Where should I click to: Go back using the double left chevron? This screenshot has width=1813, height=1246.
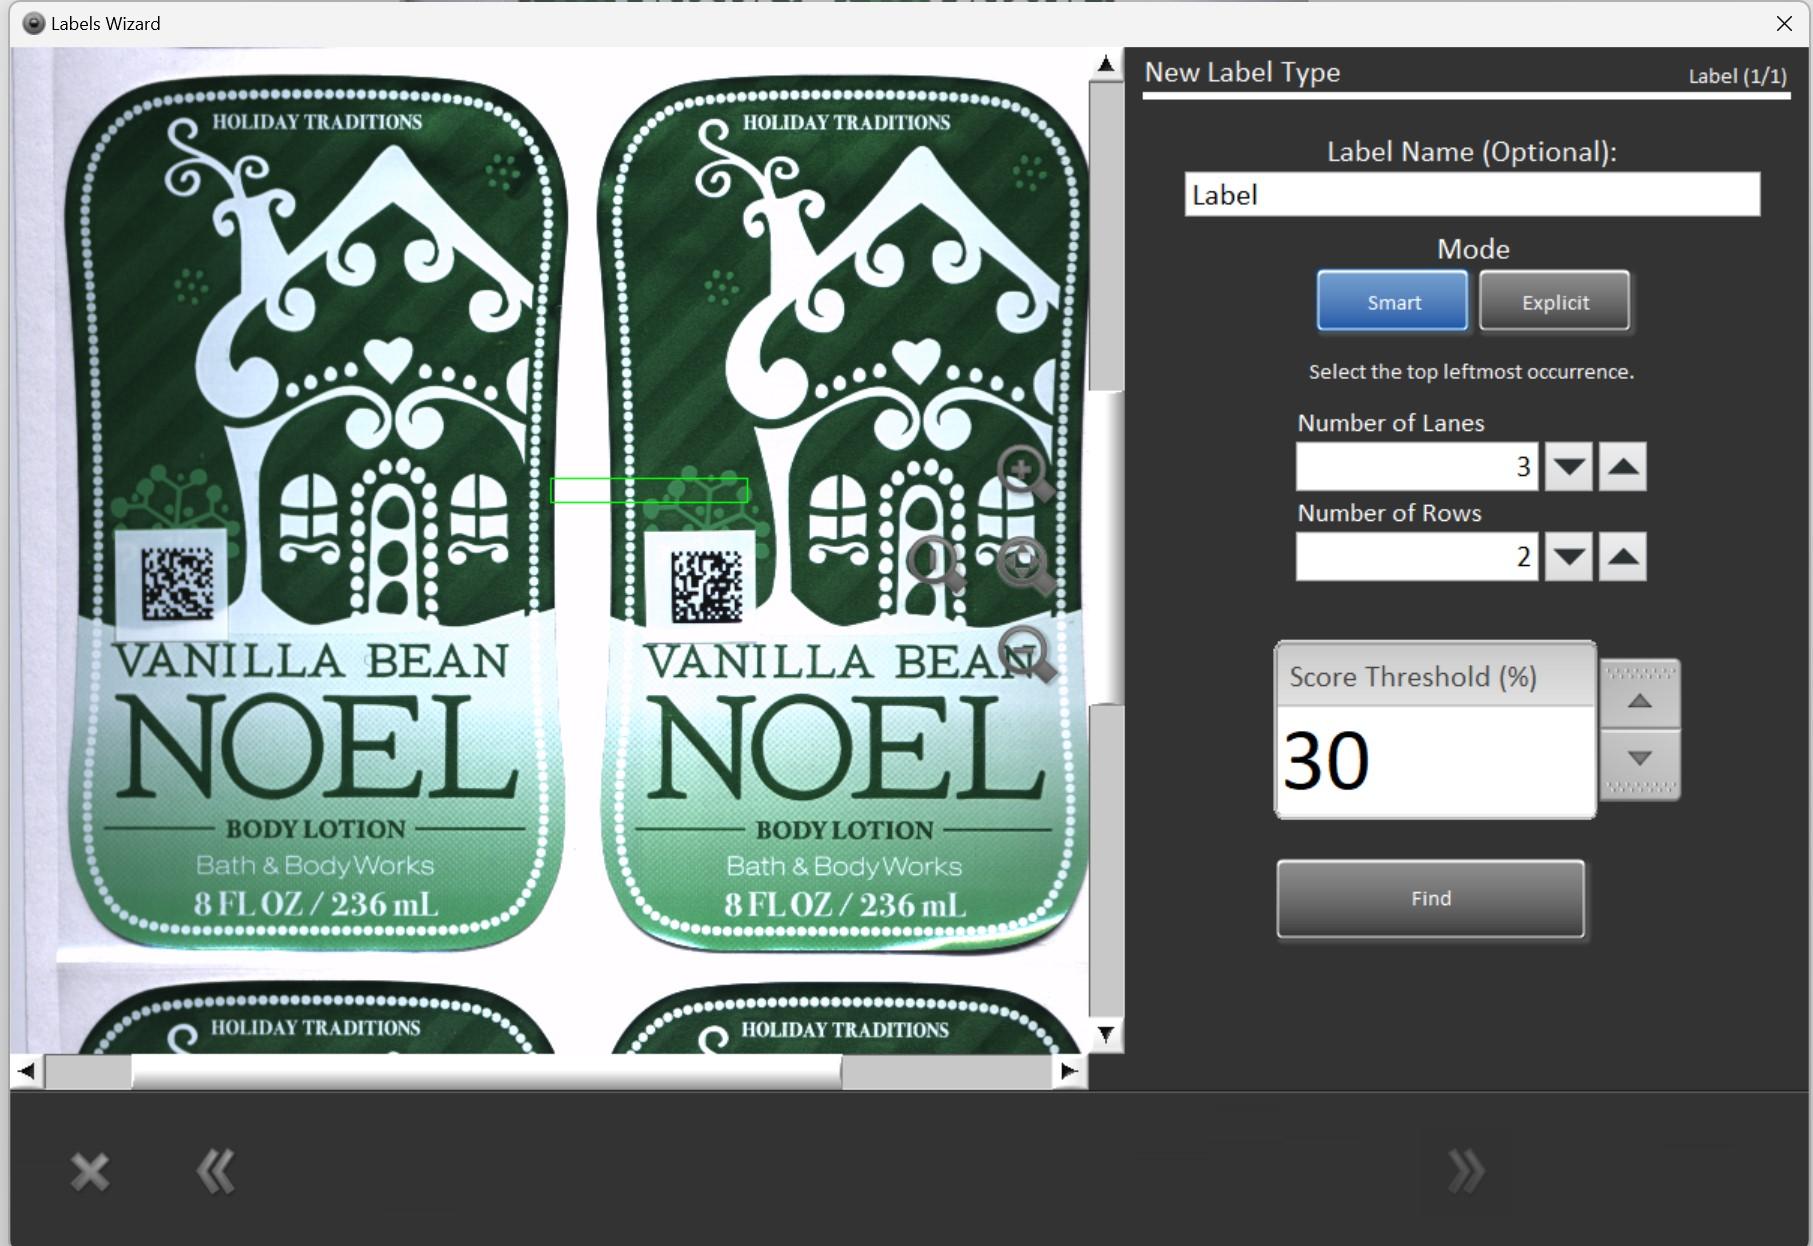click(x=214, y=1169)
